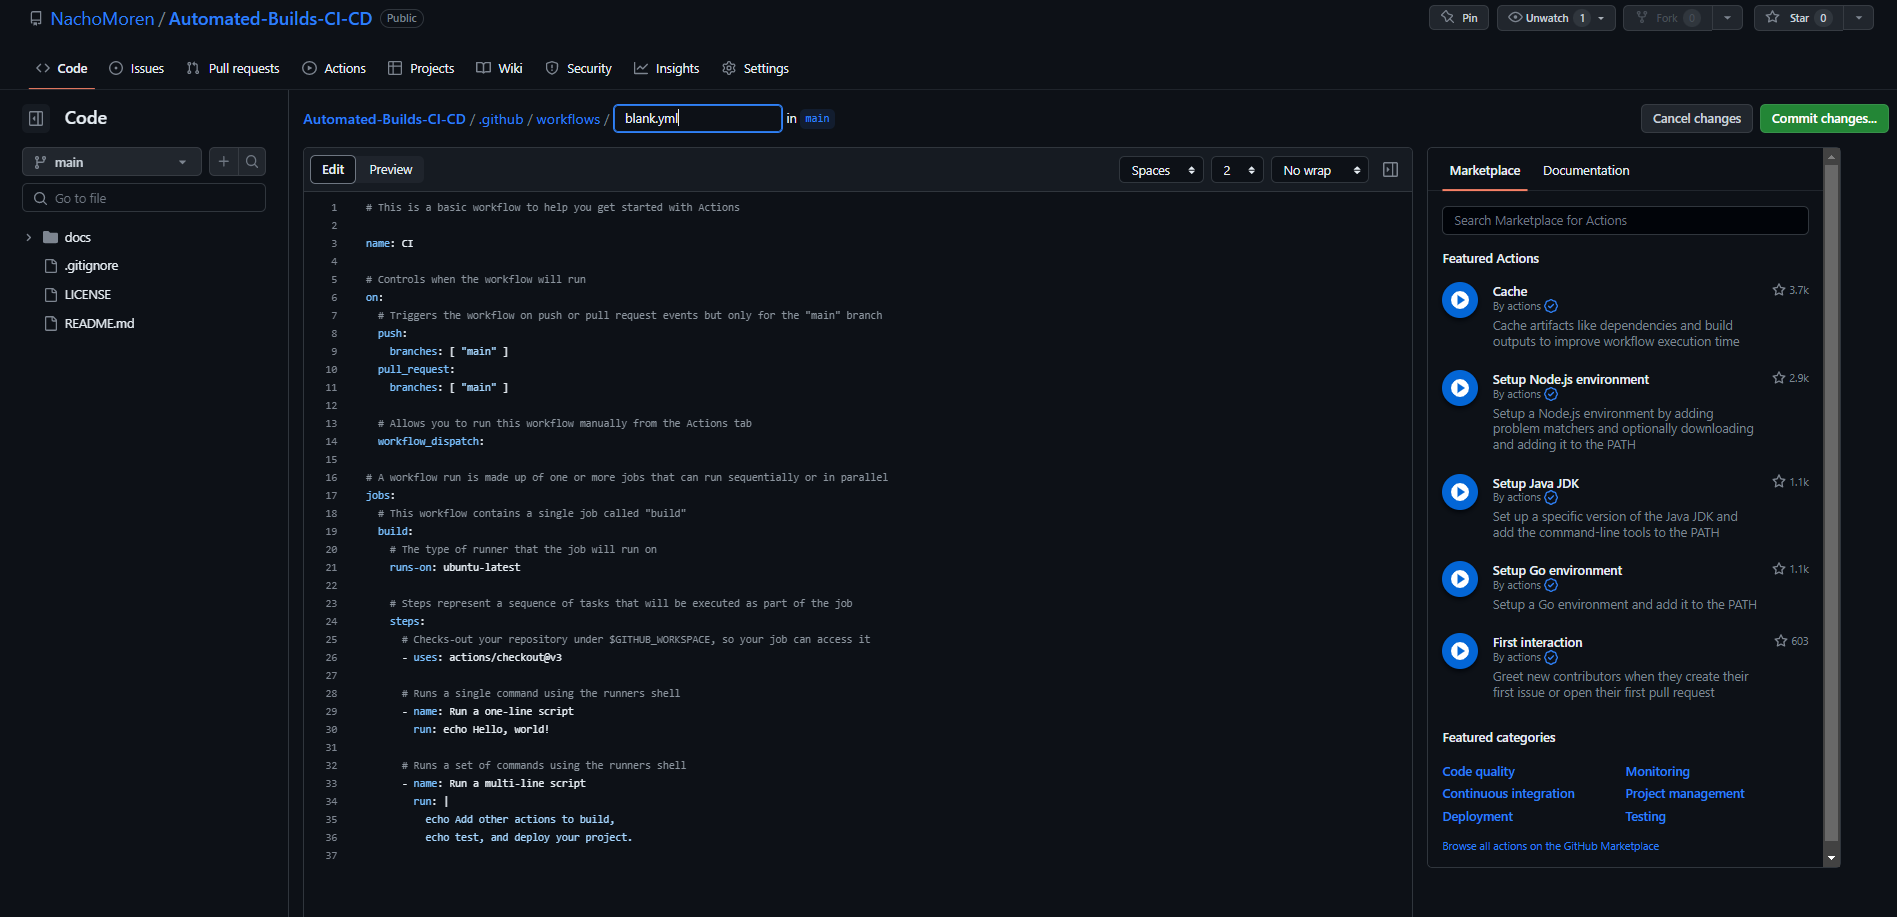The image size is (1897, 917).
Task: Open the Code quality category link
Action: click(1478, 772)
